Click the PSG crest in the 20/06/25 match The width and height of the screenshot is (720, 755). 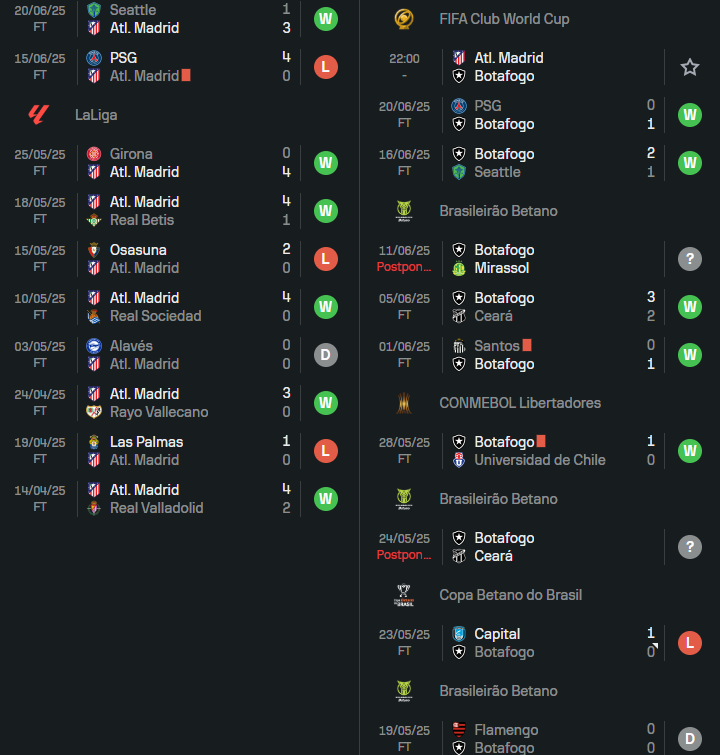(459, 106)
